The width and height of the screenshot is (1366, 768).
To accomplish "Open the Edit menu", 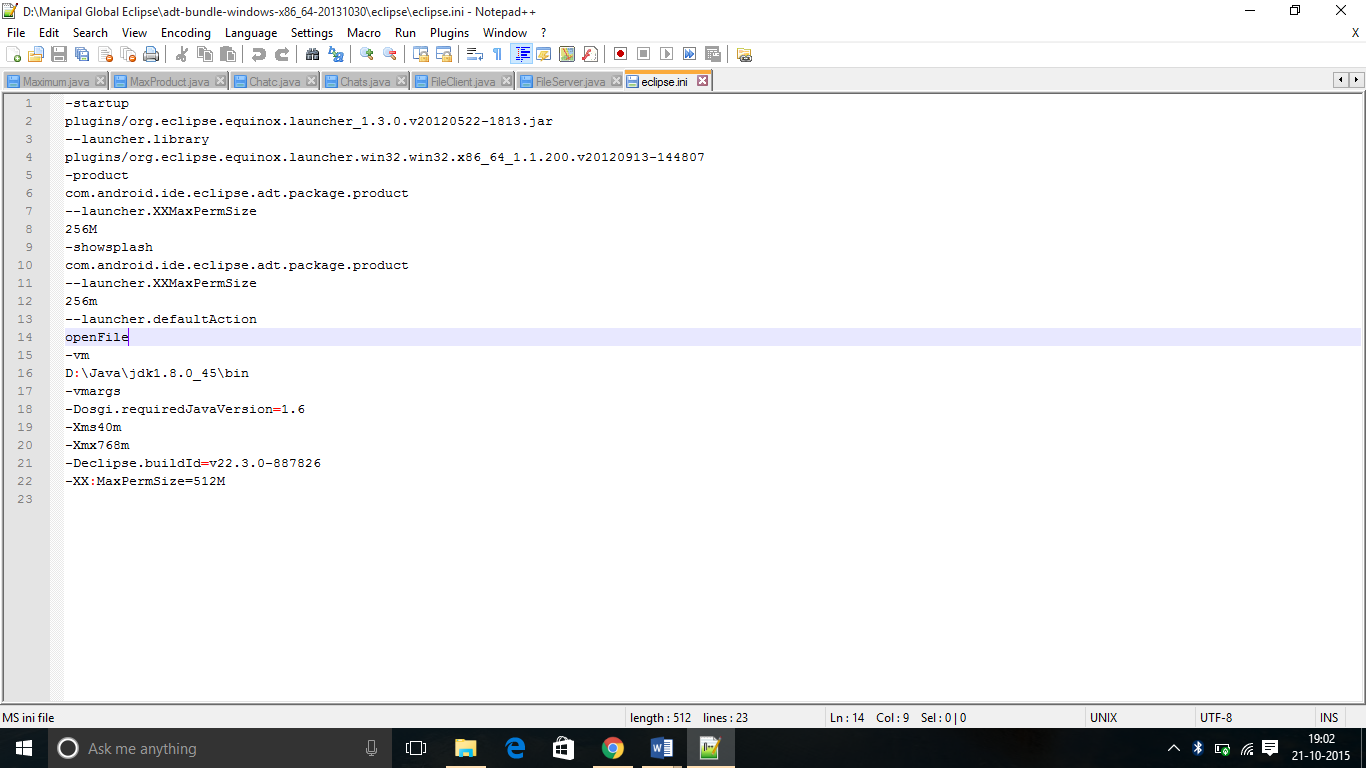I will point(49,33).
